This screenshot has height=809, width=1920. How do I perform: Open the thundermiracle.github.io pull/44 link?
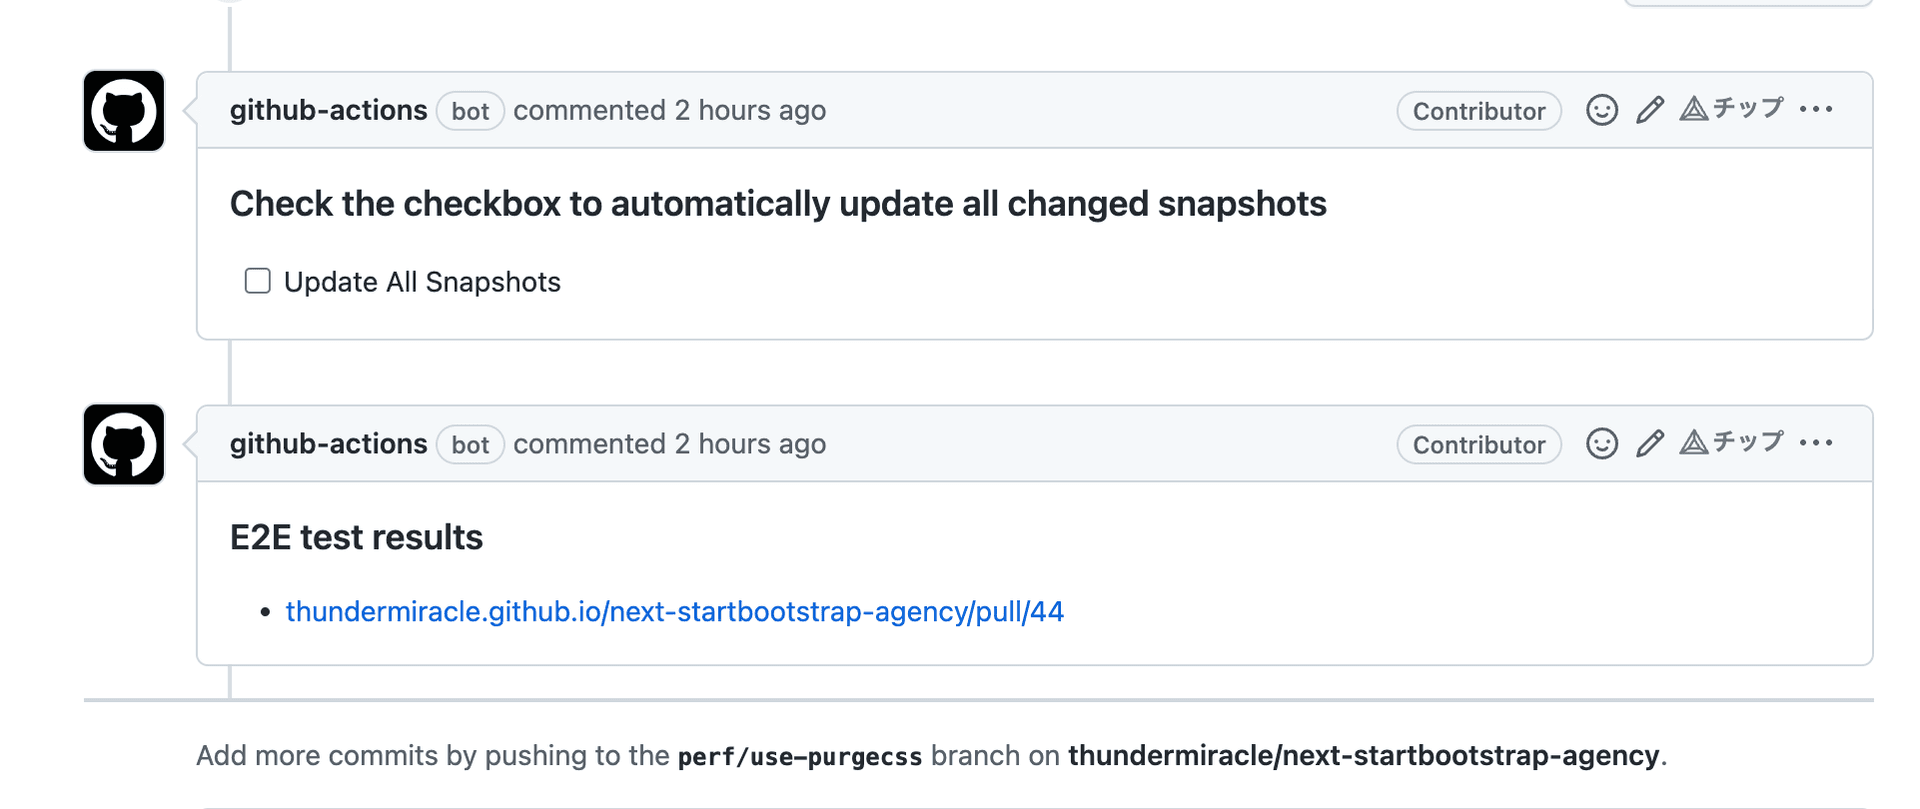[x=675, y=611]
